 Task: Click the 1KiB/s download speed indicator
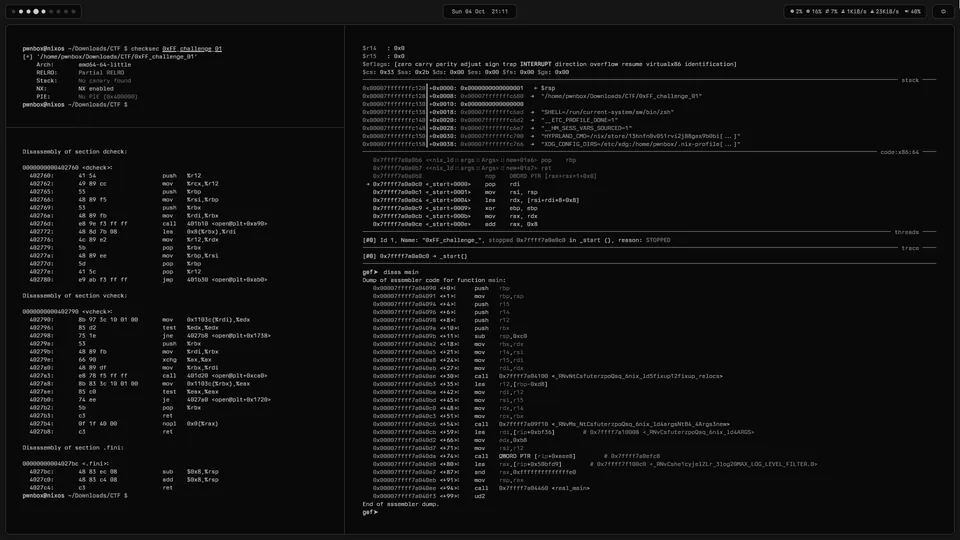[x=853, y=12]
